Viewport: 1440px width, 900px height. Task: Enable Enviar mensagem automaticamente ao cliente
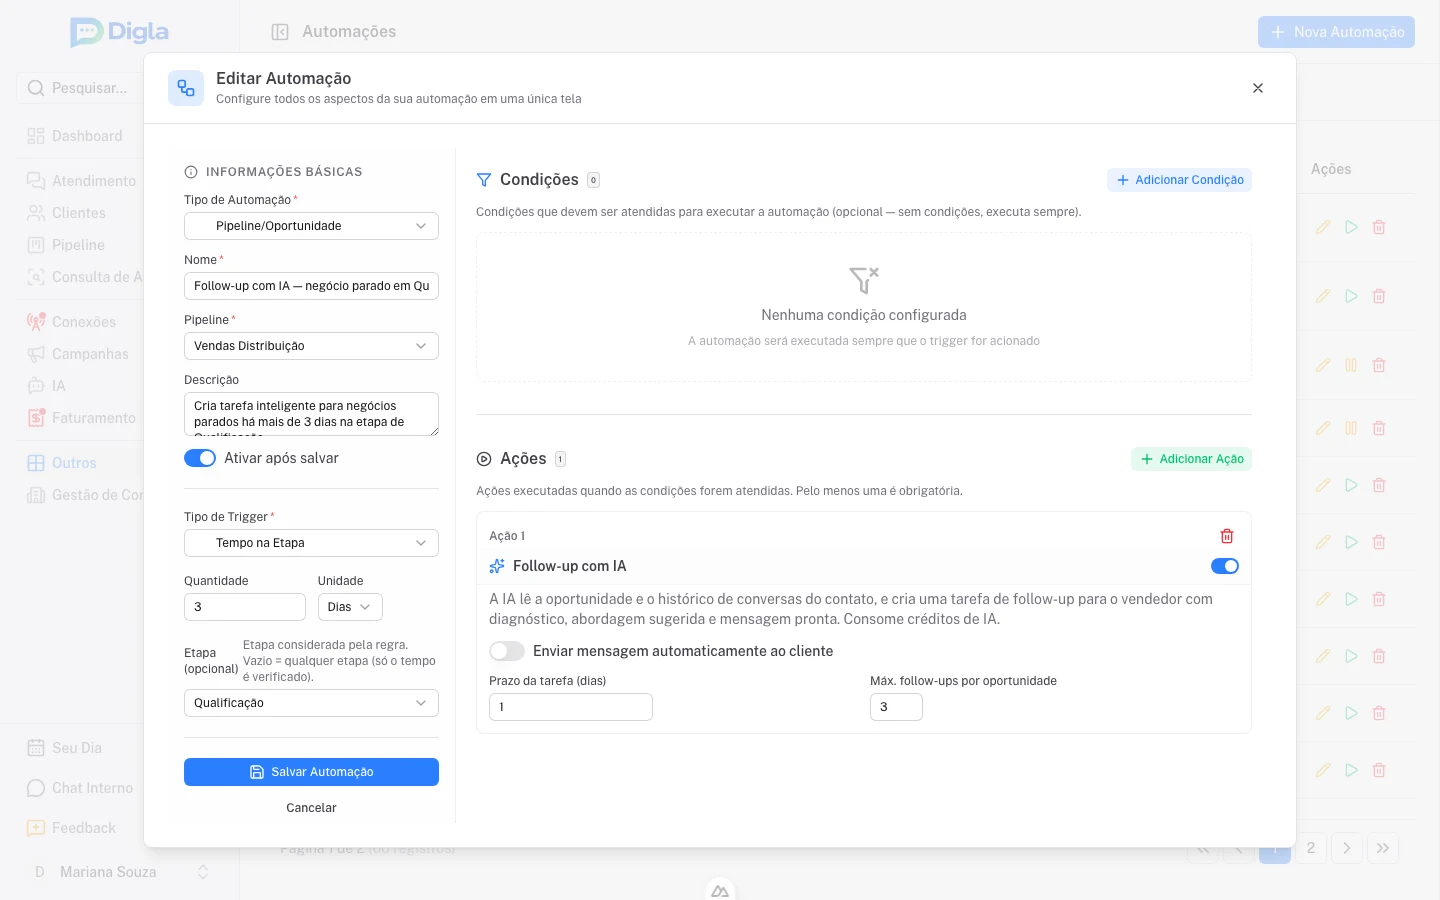pyautogui.click(x=507, y=651)
